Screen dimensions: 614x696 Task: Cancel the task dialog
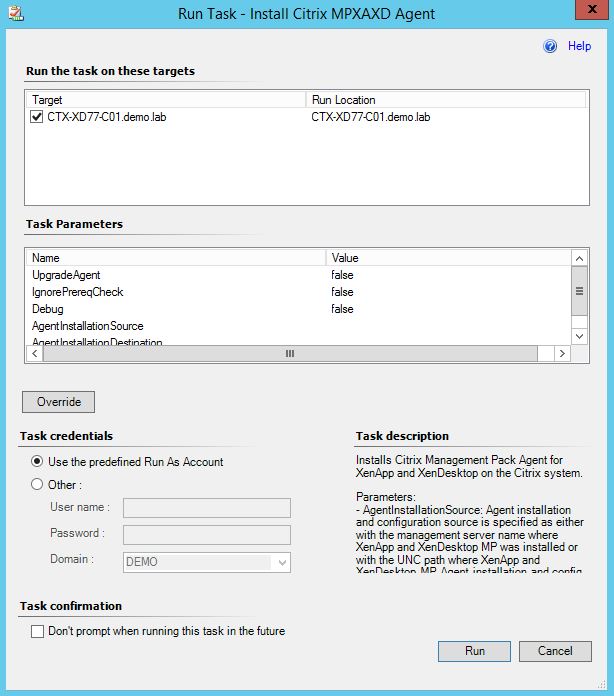tap(555, 651)
